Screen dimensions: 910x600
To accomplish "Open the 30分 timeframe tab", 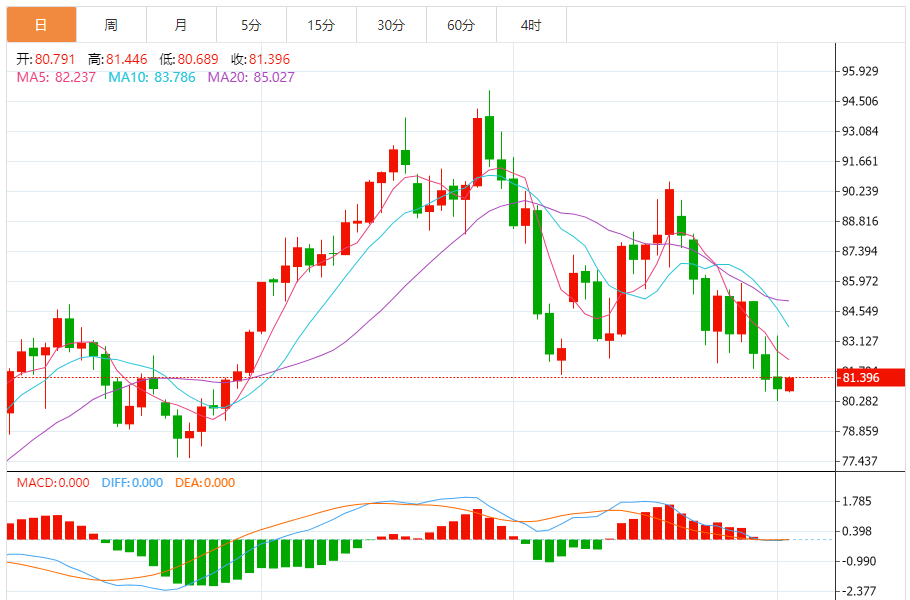I will pos(391,25).
